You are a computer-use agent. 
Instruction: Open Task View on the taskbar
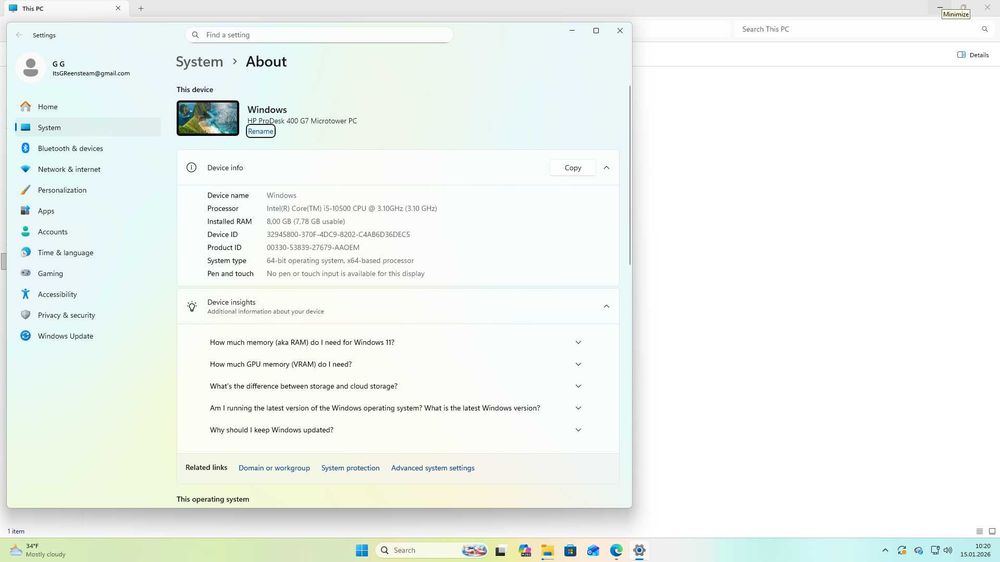click(x=501, y=551)
